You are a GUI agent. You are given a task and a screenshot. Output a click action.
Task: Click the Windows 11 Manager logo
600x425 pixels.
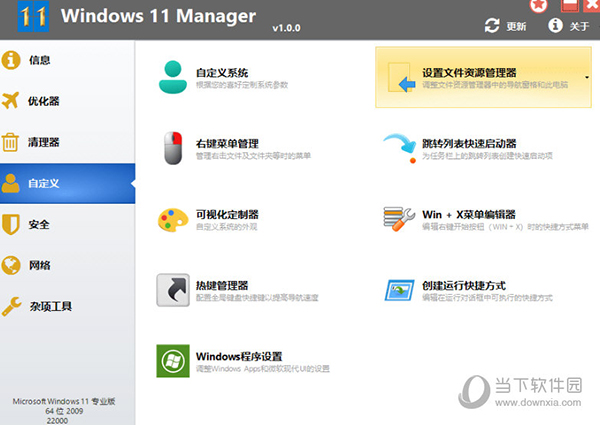pos(33,16)
